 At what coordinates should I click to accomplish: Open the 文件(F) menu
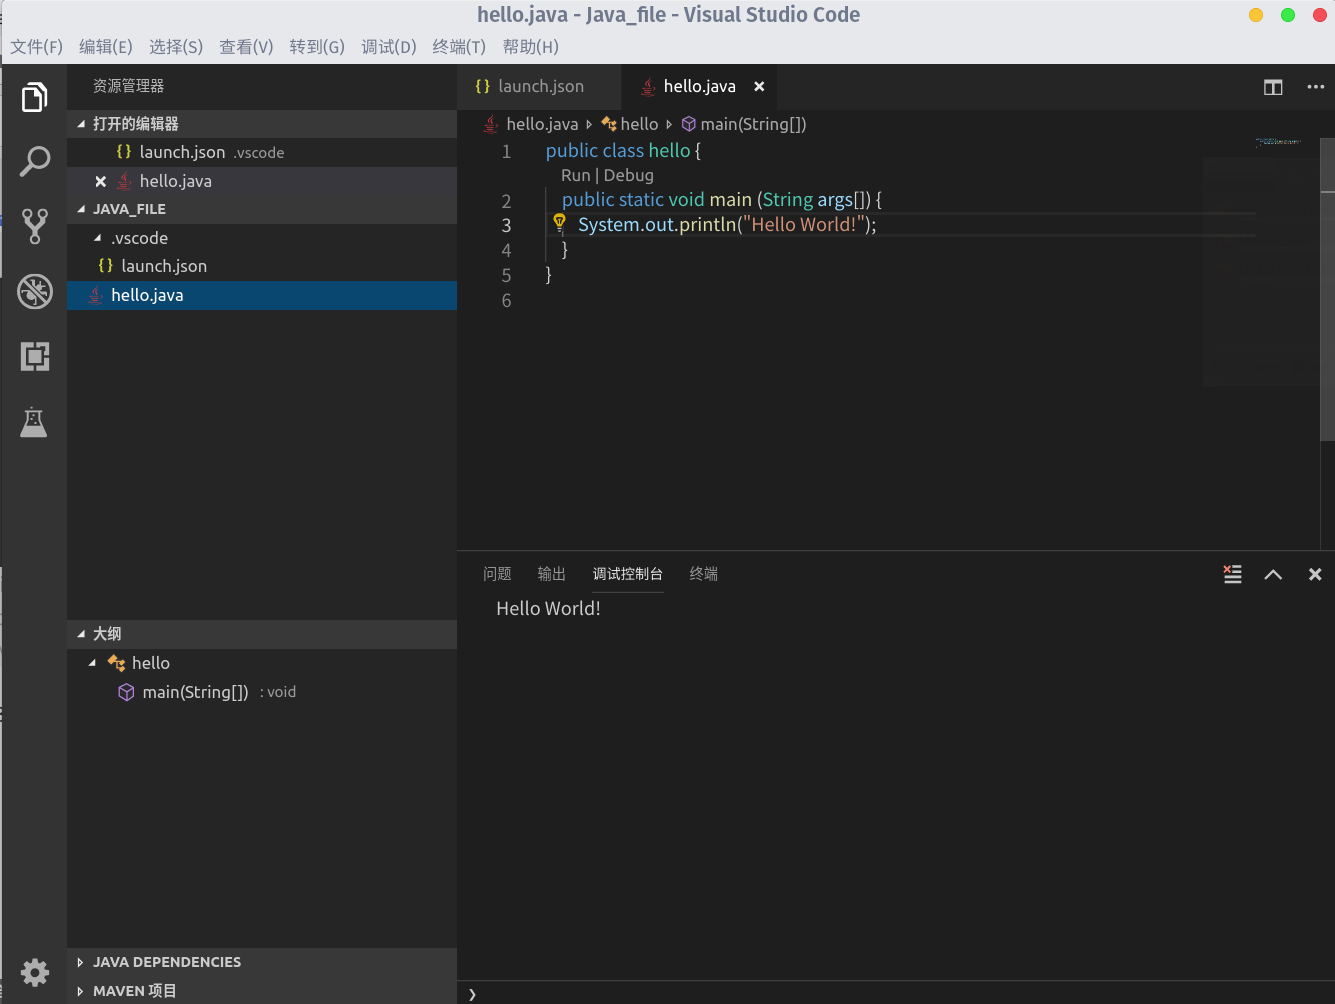37,47
